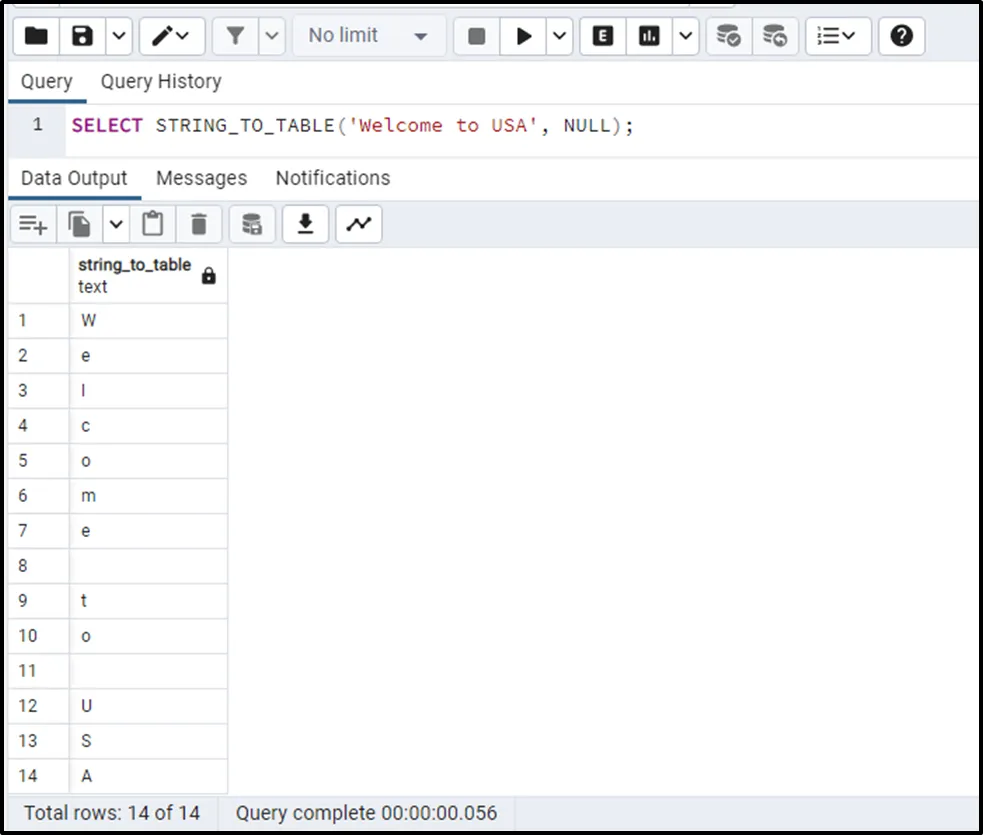Image resolution: width=983 pixels, height=835 pixels.
Task: Click the Commit database icon
Action: tap(729, 36)
